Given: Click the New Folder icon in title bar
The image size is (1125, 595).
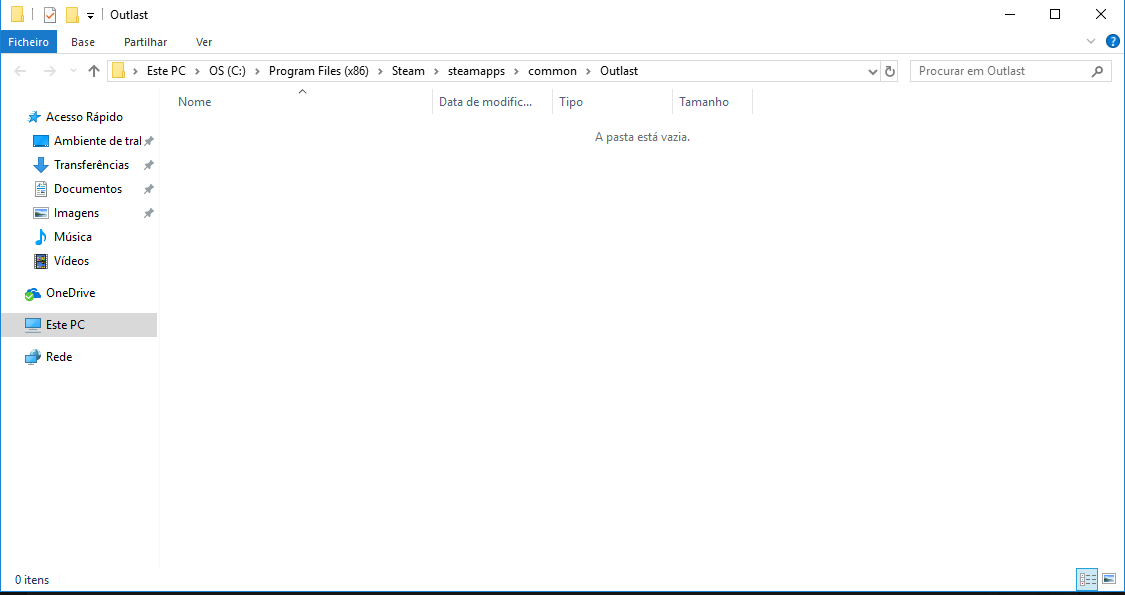Looking at the screenshot, I should click(72, 15).
